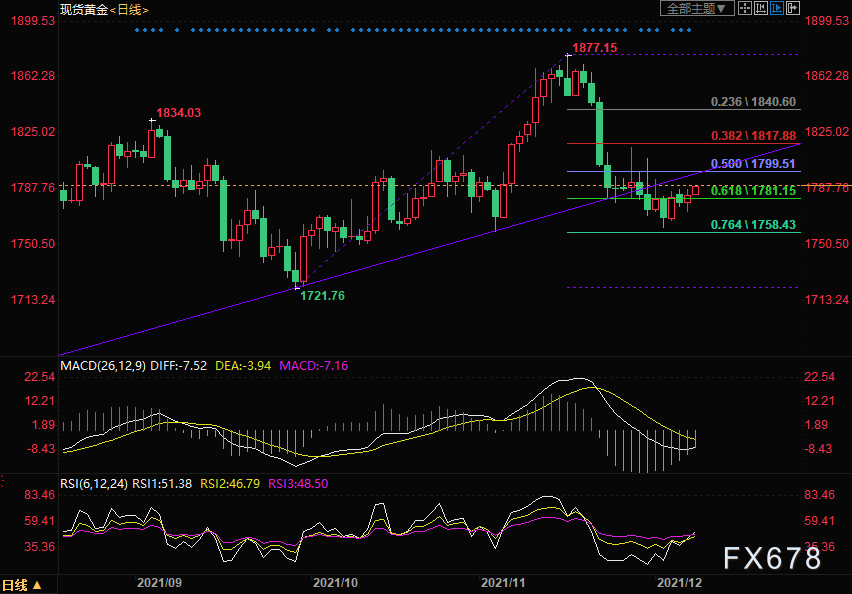Click the DIFF:-7.52 value
Screen dimensions: 852x594
click(178, 366)
